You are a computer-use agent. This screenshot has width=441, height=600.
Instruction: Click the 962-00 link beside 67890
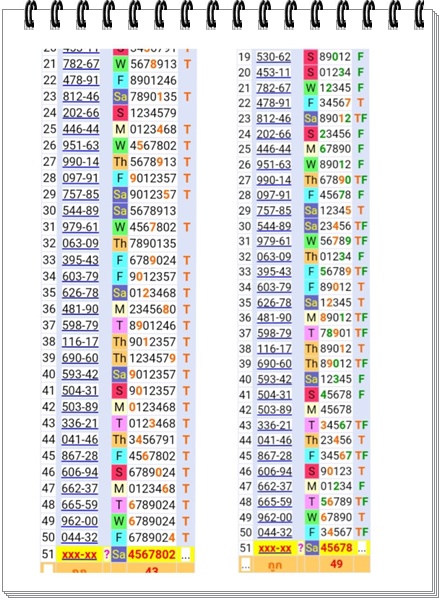[x=274, y=517]
